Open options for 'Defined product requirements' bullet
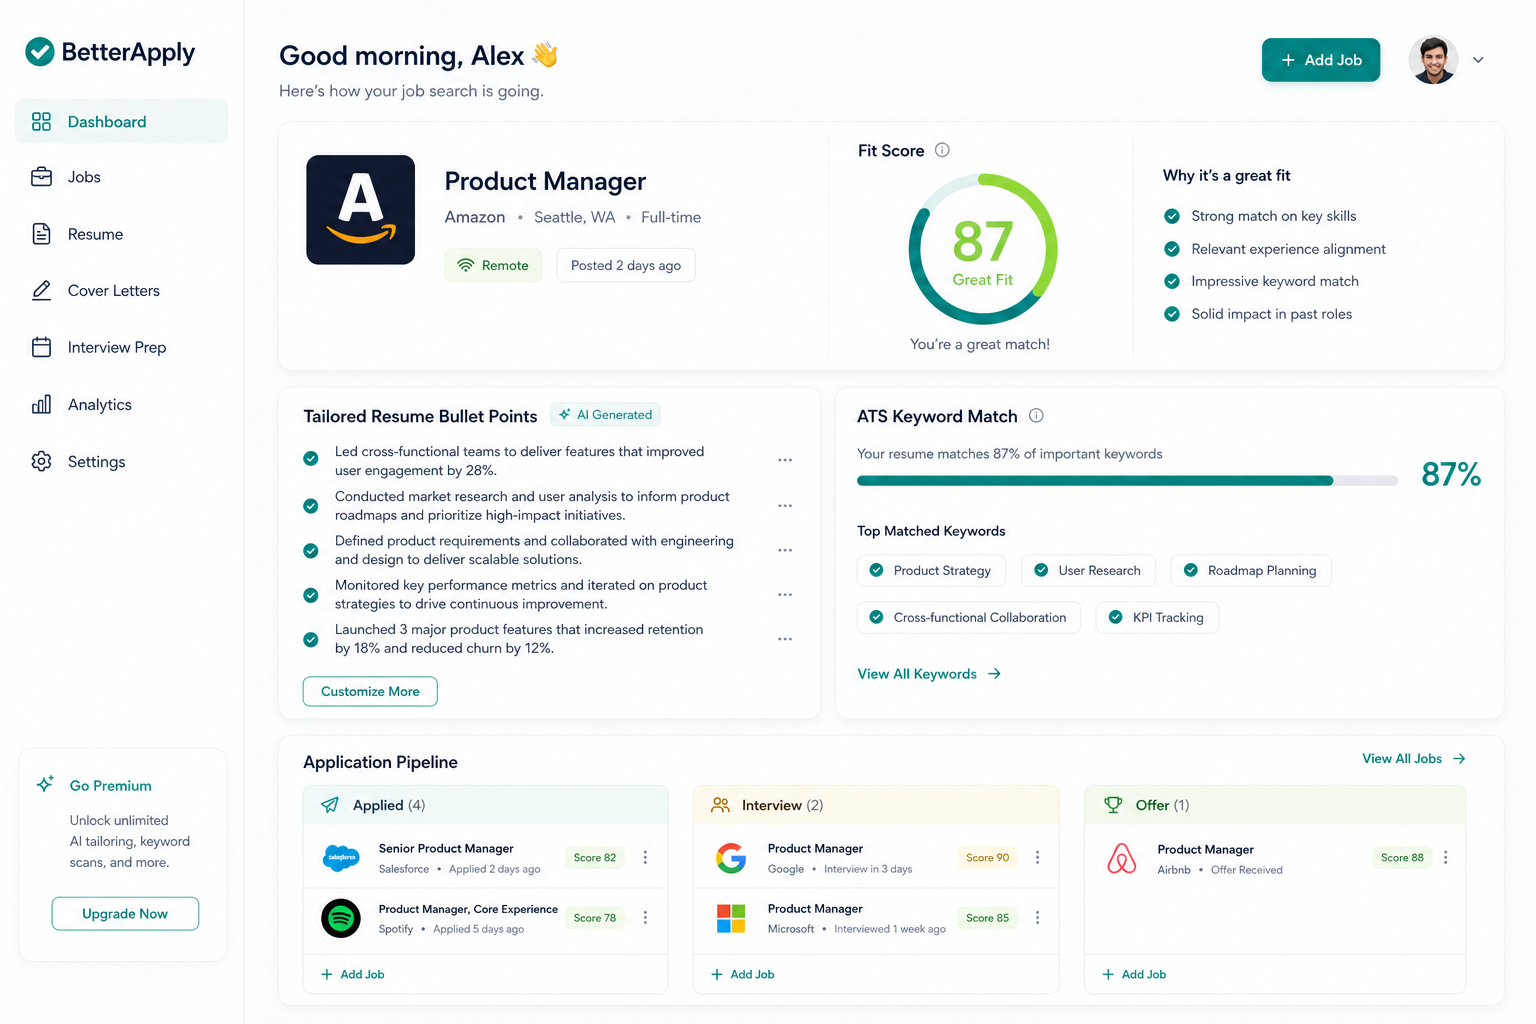 click(785, 550)
